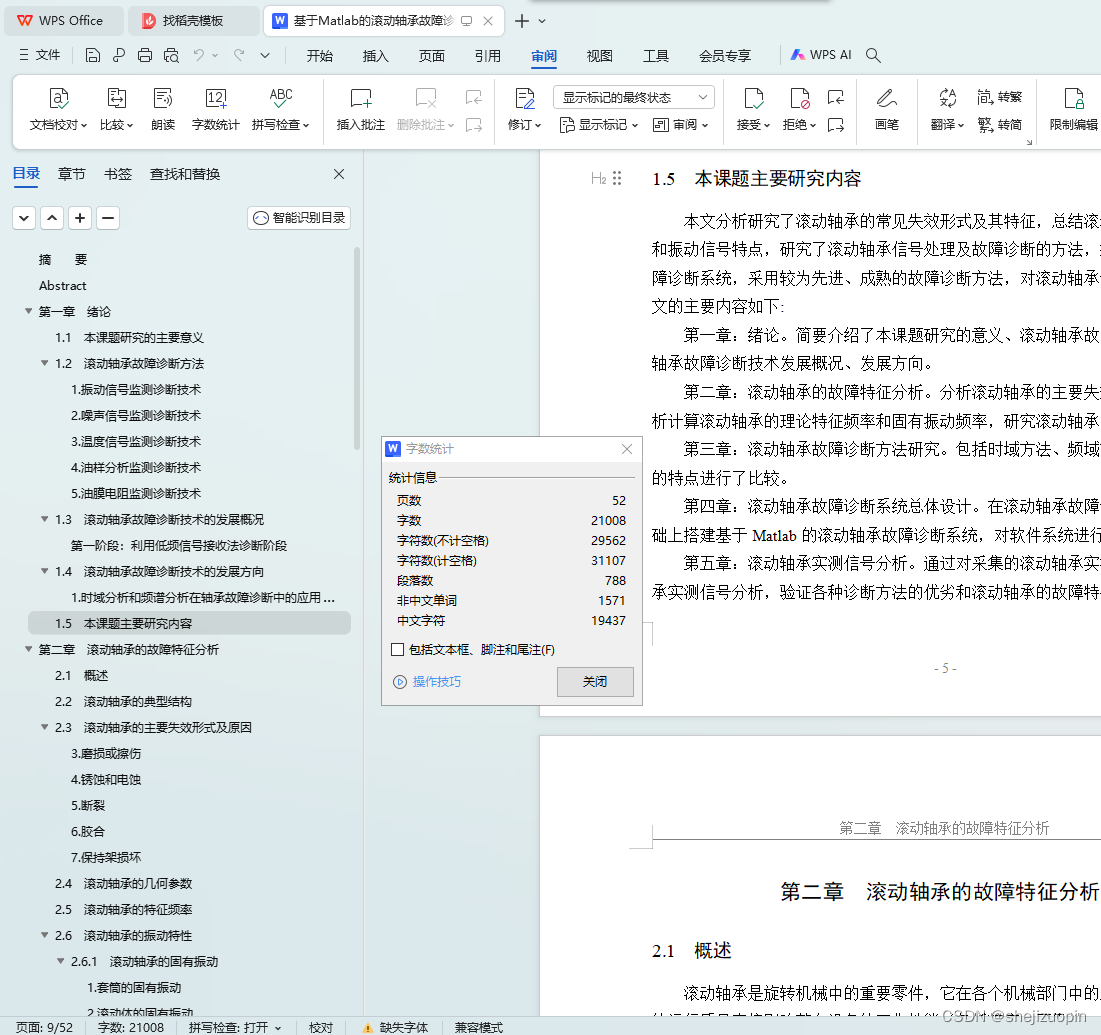Image resolution: width=1101 pixels, height=1035 pixels.
Task: Switch to the 找稻壳模板 tab
Action: coord(193,21)
